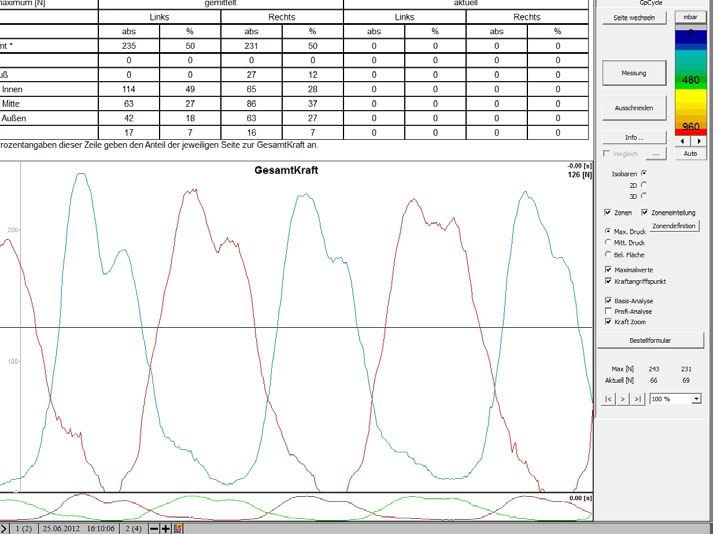Jump to last frame with >| button
This screenshot has height=534, width=713.
pos(637,398)
